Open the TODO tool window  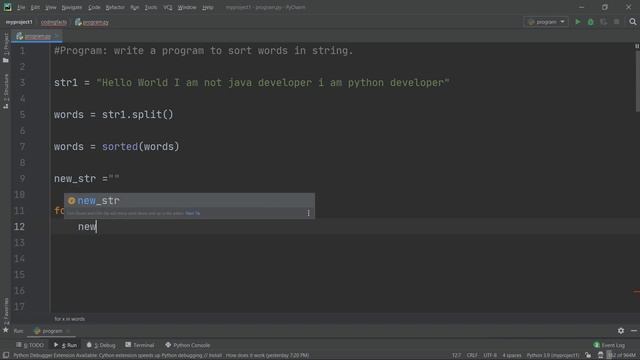tap(30, 345)
